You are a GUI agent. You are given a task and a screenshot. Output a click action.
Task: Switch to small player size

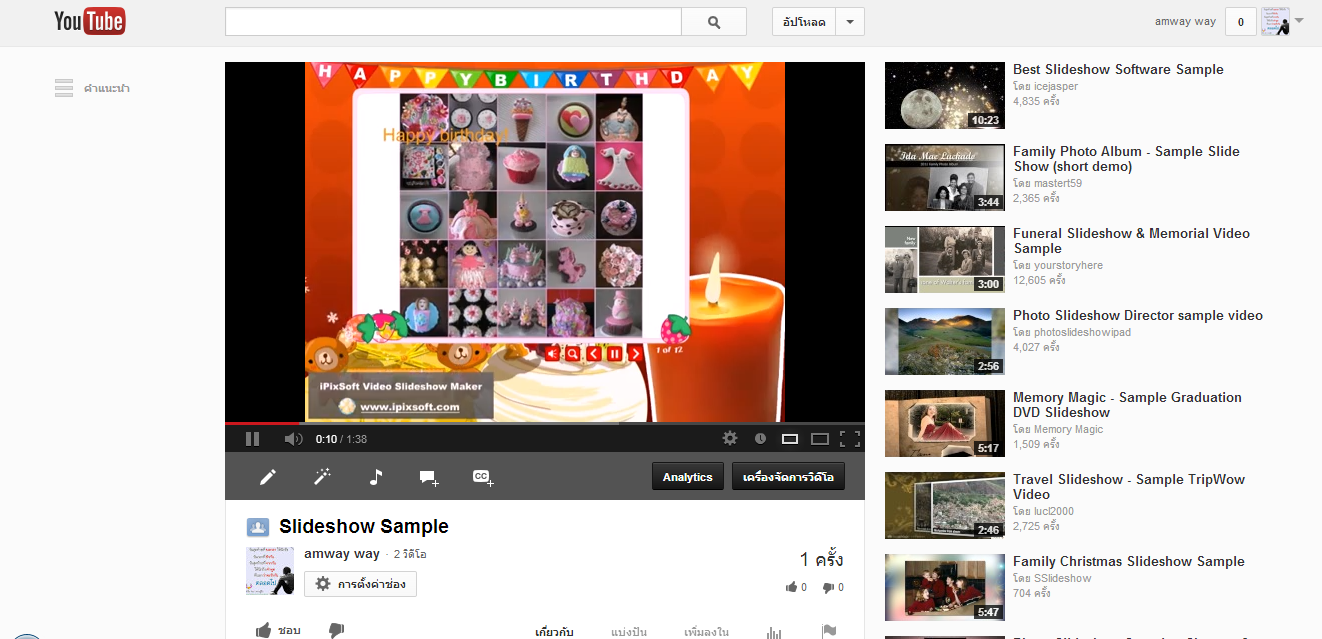pyautogui.click(x=790, y=438)
